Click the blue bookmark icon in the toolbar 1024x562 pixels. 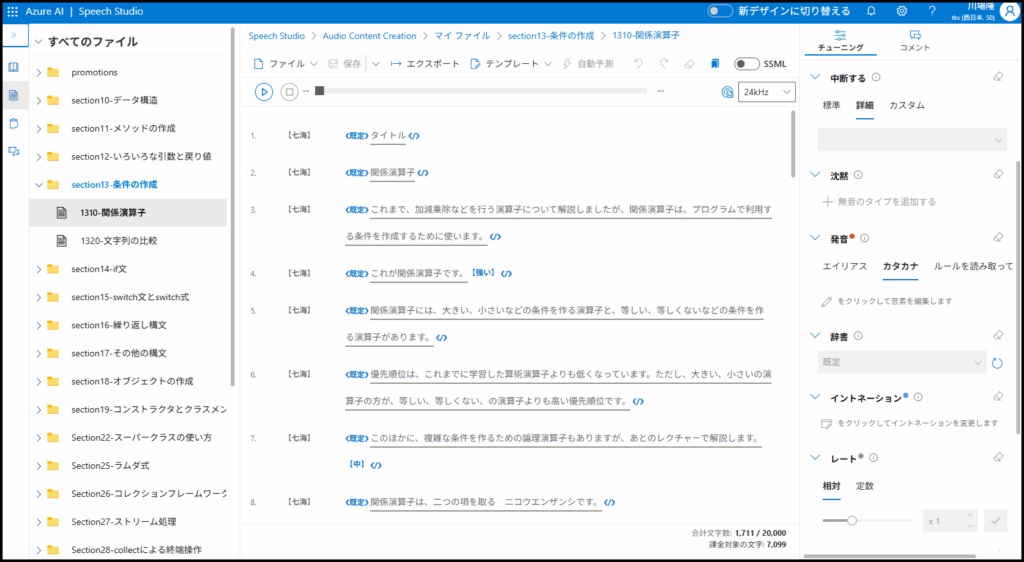pos(715,64)
